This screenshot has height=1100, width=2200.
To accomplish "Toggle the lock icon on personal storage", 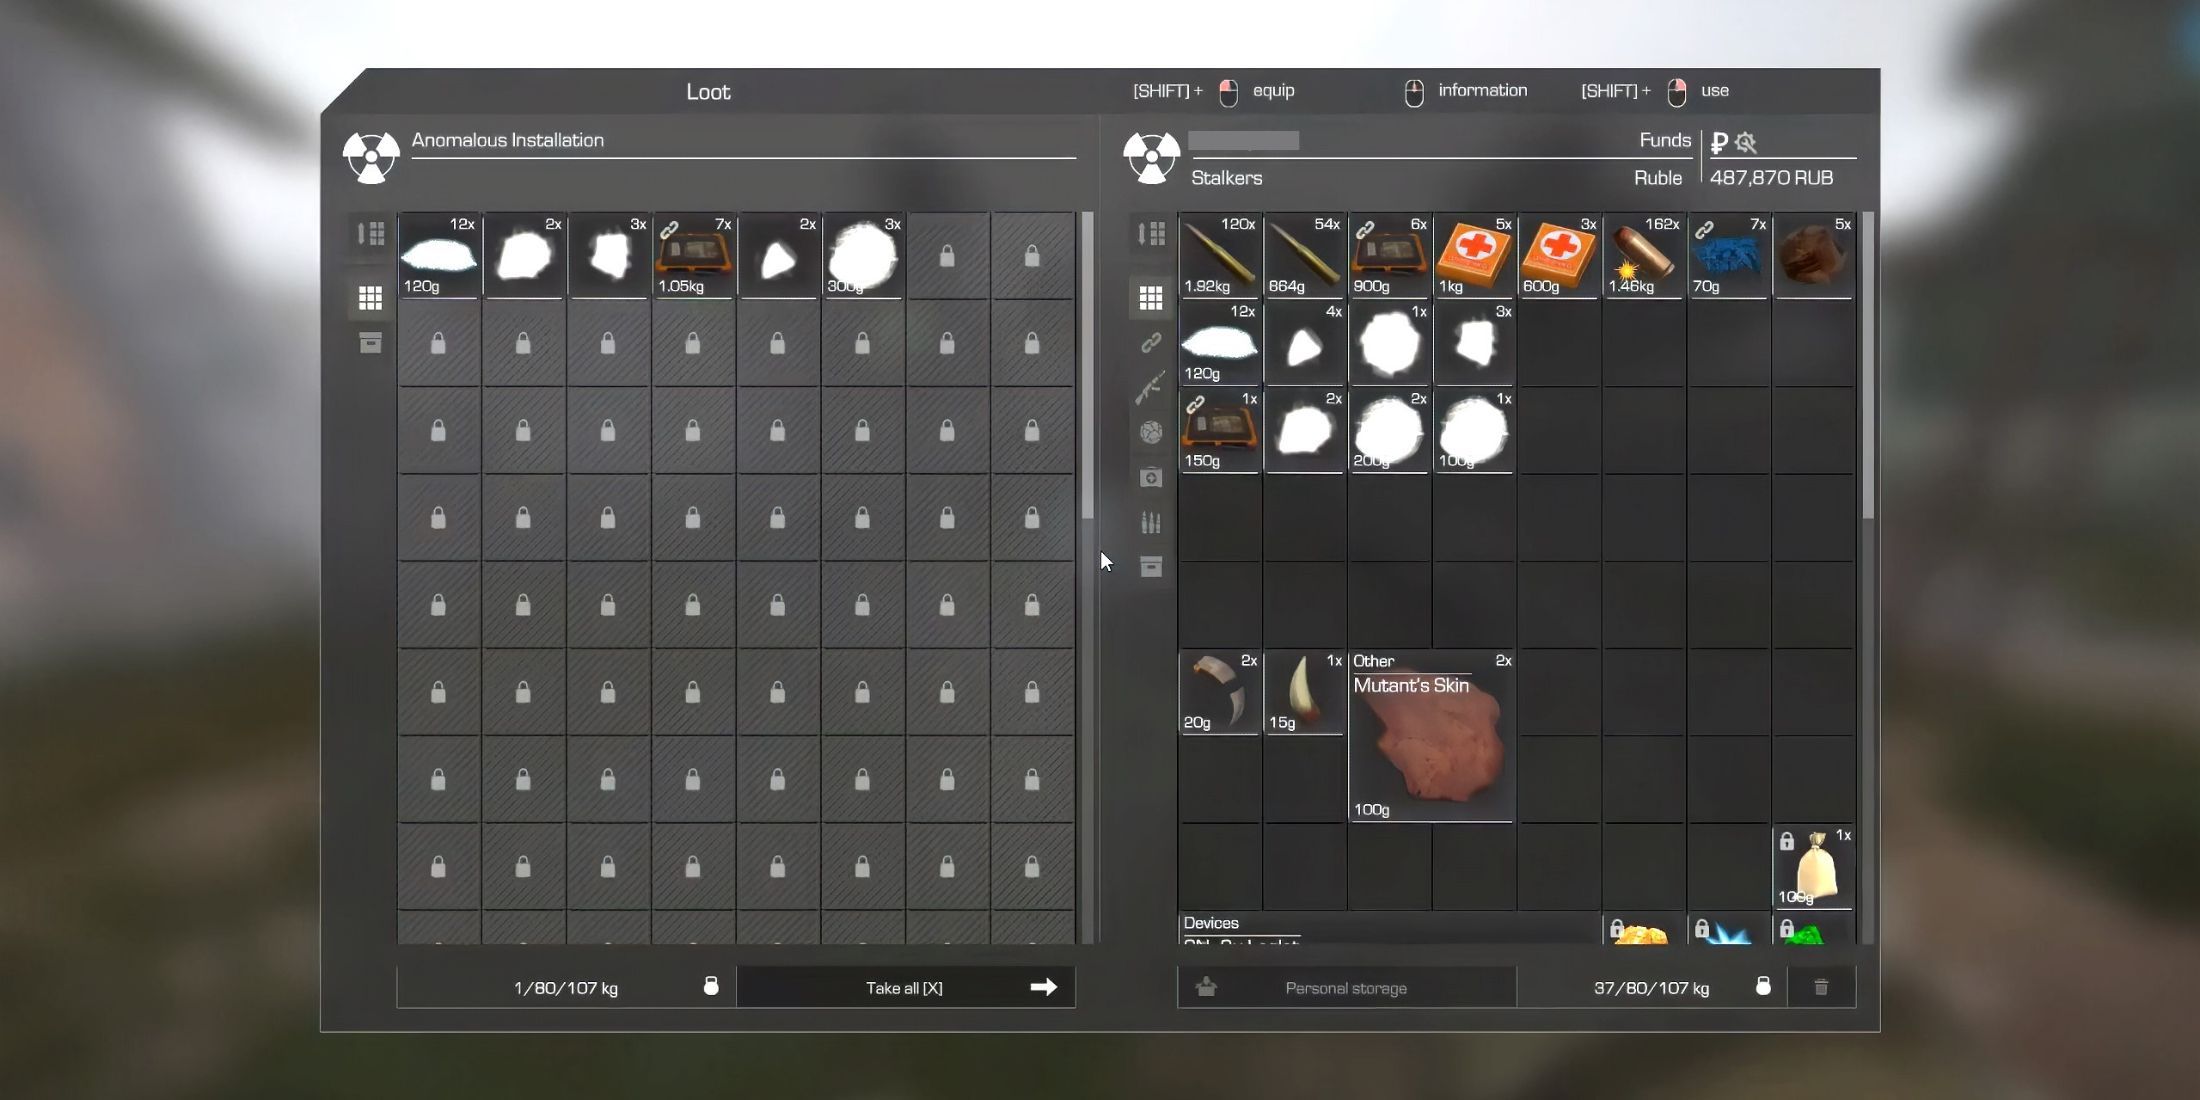I will (1762, 988).
